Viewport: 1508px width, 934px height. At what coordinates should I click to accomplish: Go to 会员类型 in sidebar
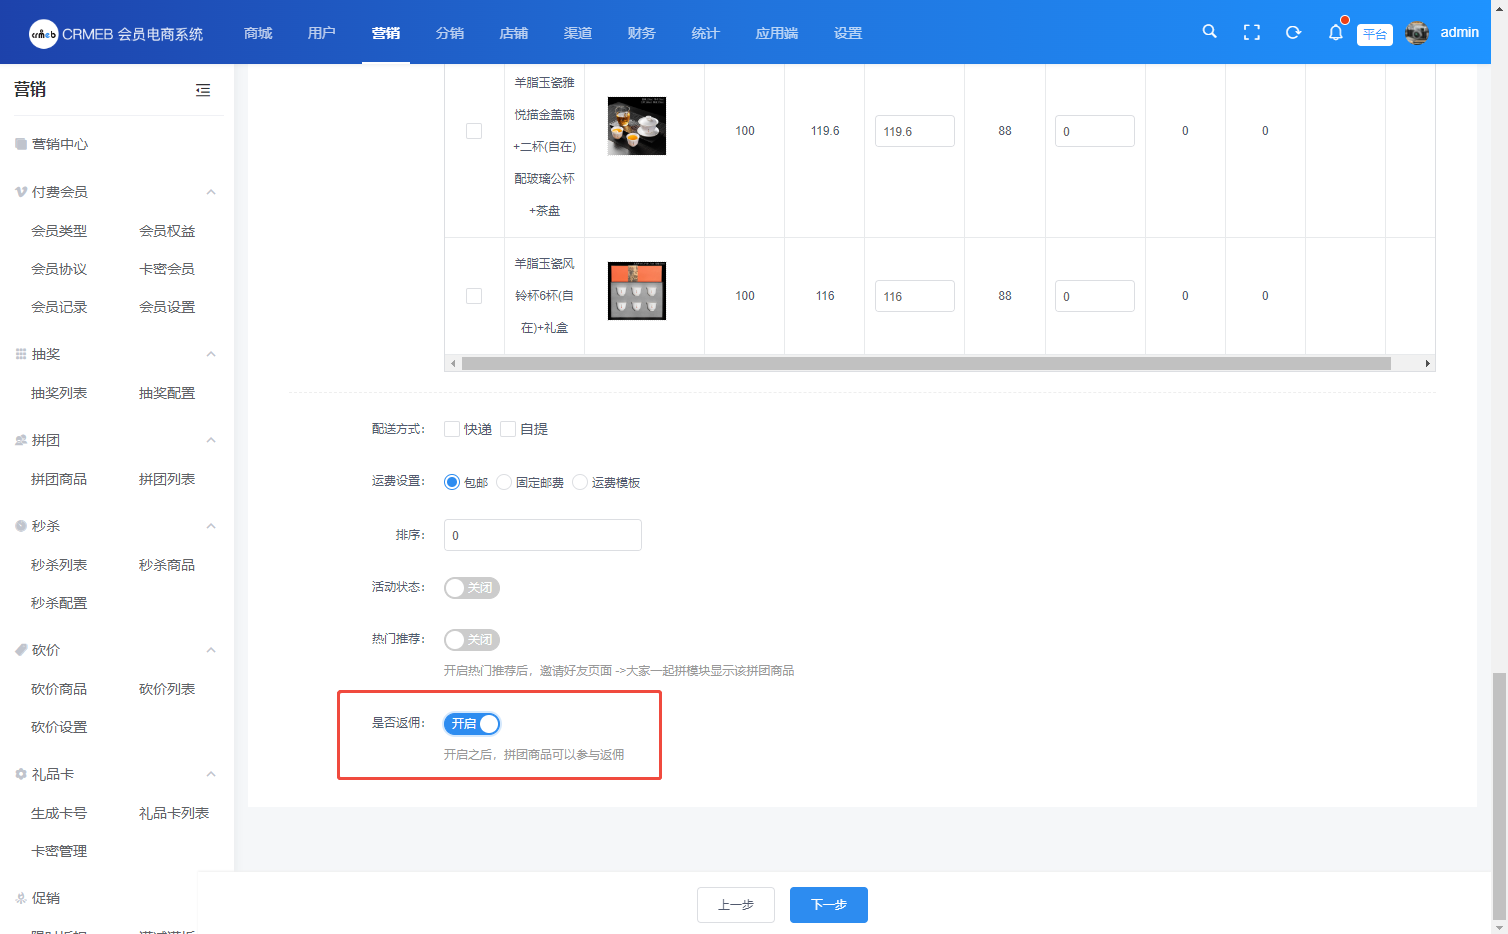59,231
